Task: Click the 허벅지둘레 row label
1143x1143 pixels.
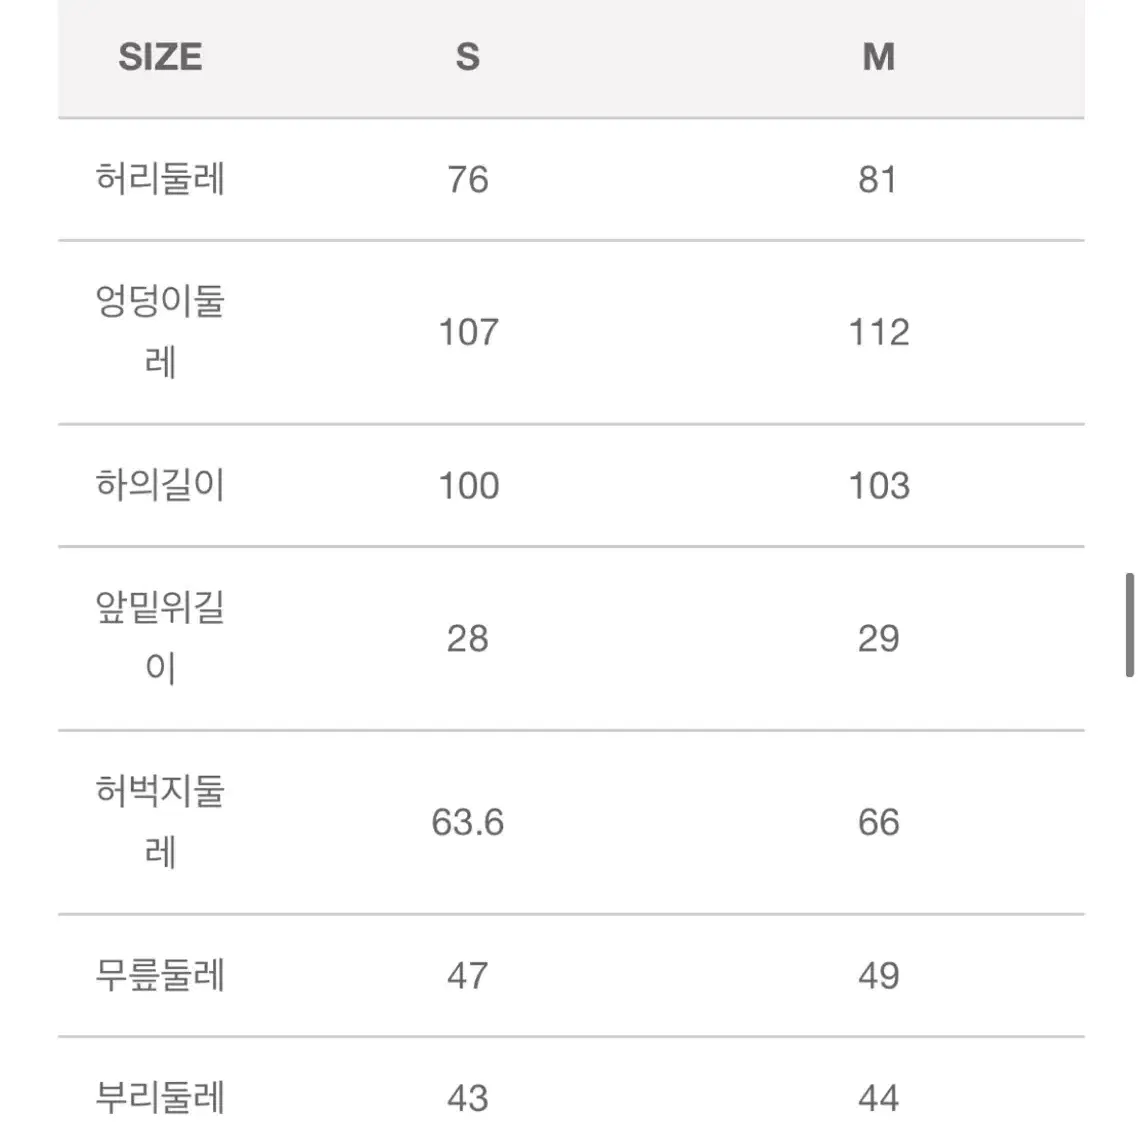Action: pos(160,822)
